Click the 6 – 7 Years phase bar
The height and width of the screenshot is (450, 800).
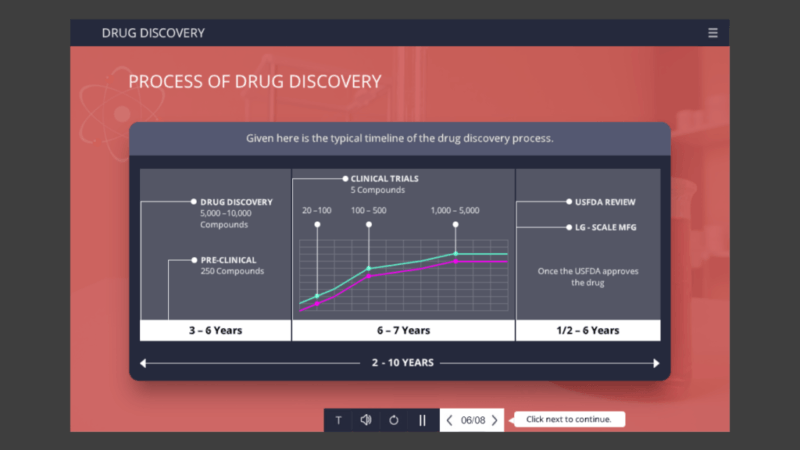(403, 330)
